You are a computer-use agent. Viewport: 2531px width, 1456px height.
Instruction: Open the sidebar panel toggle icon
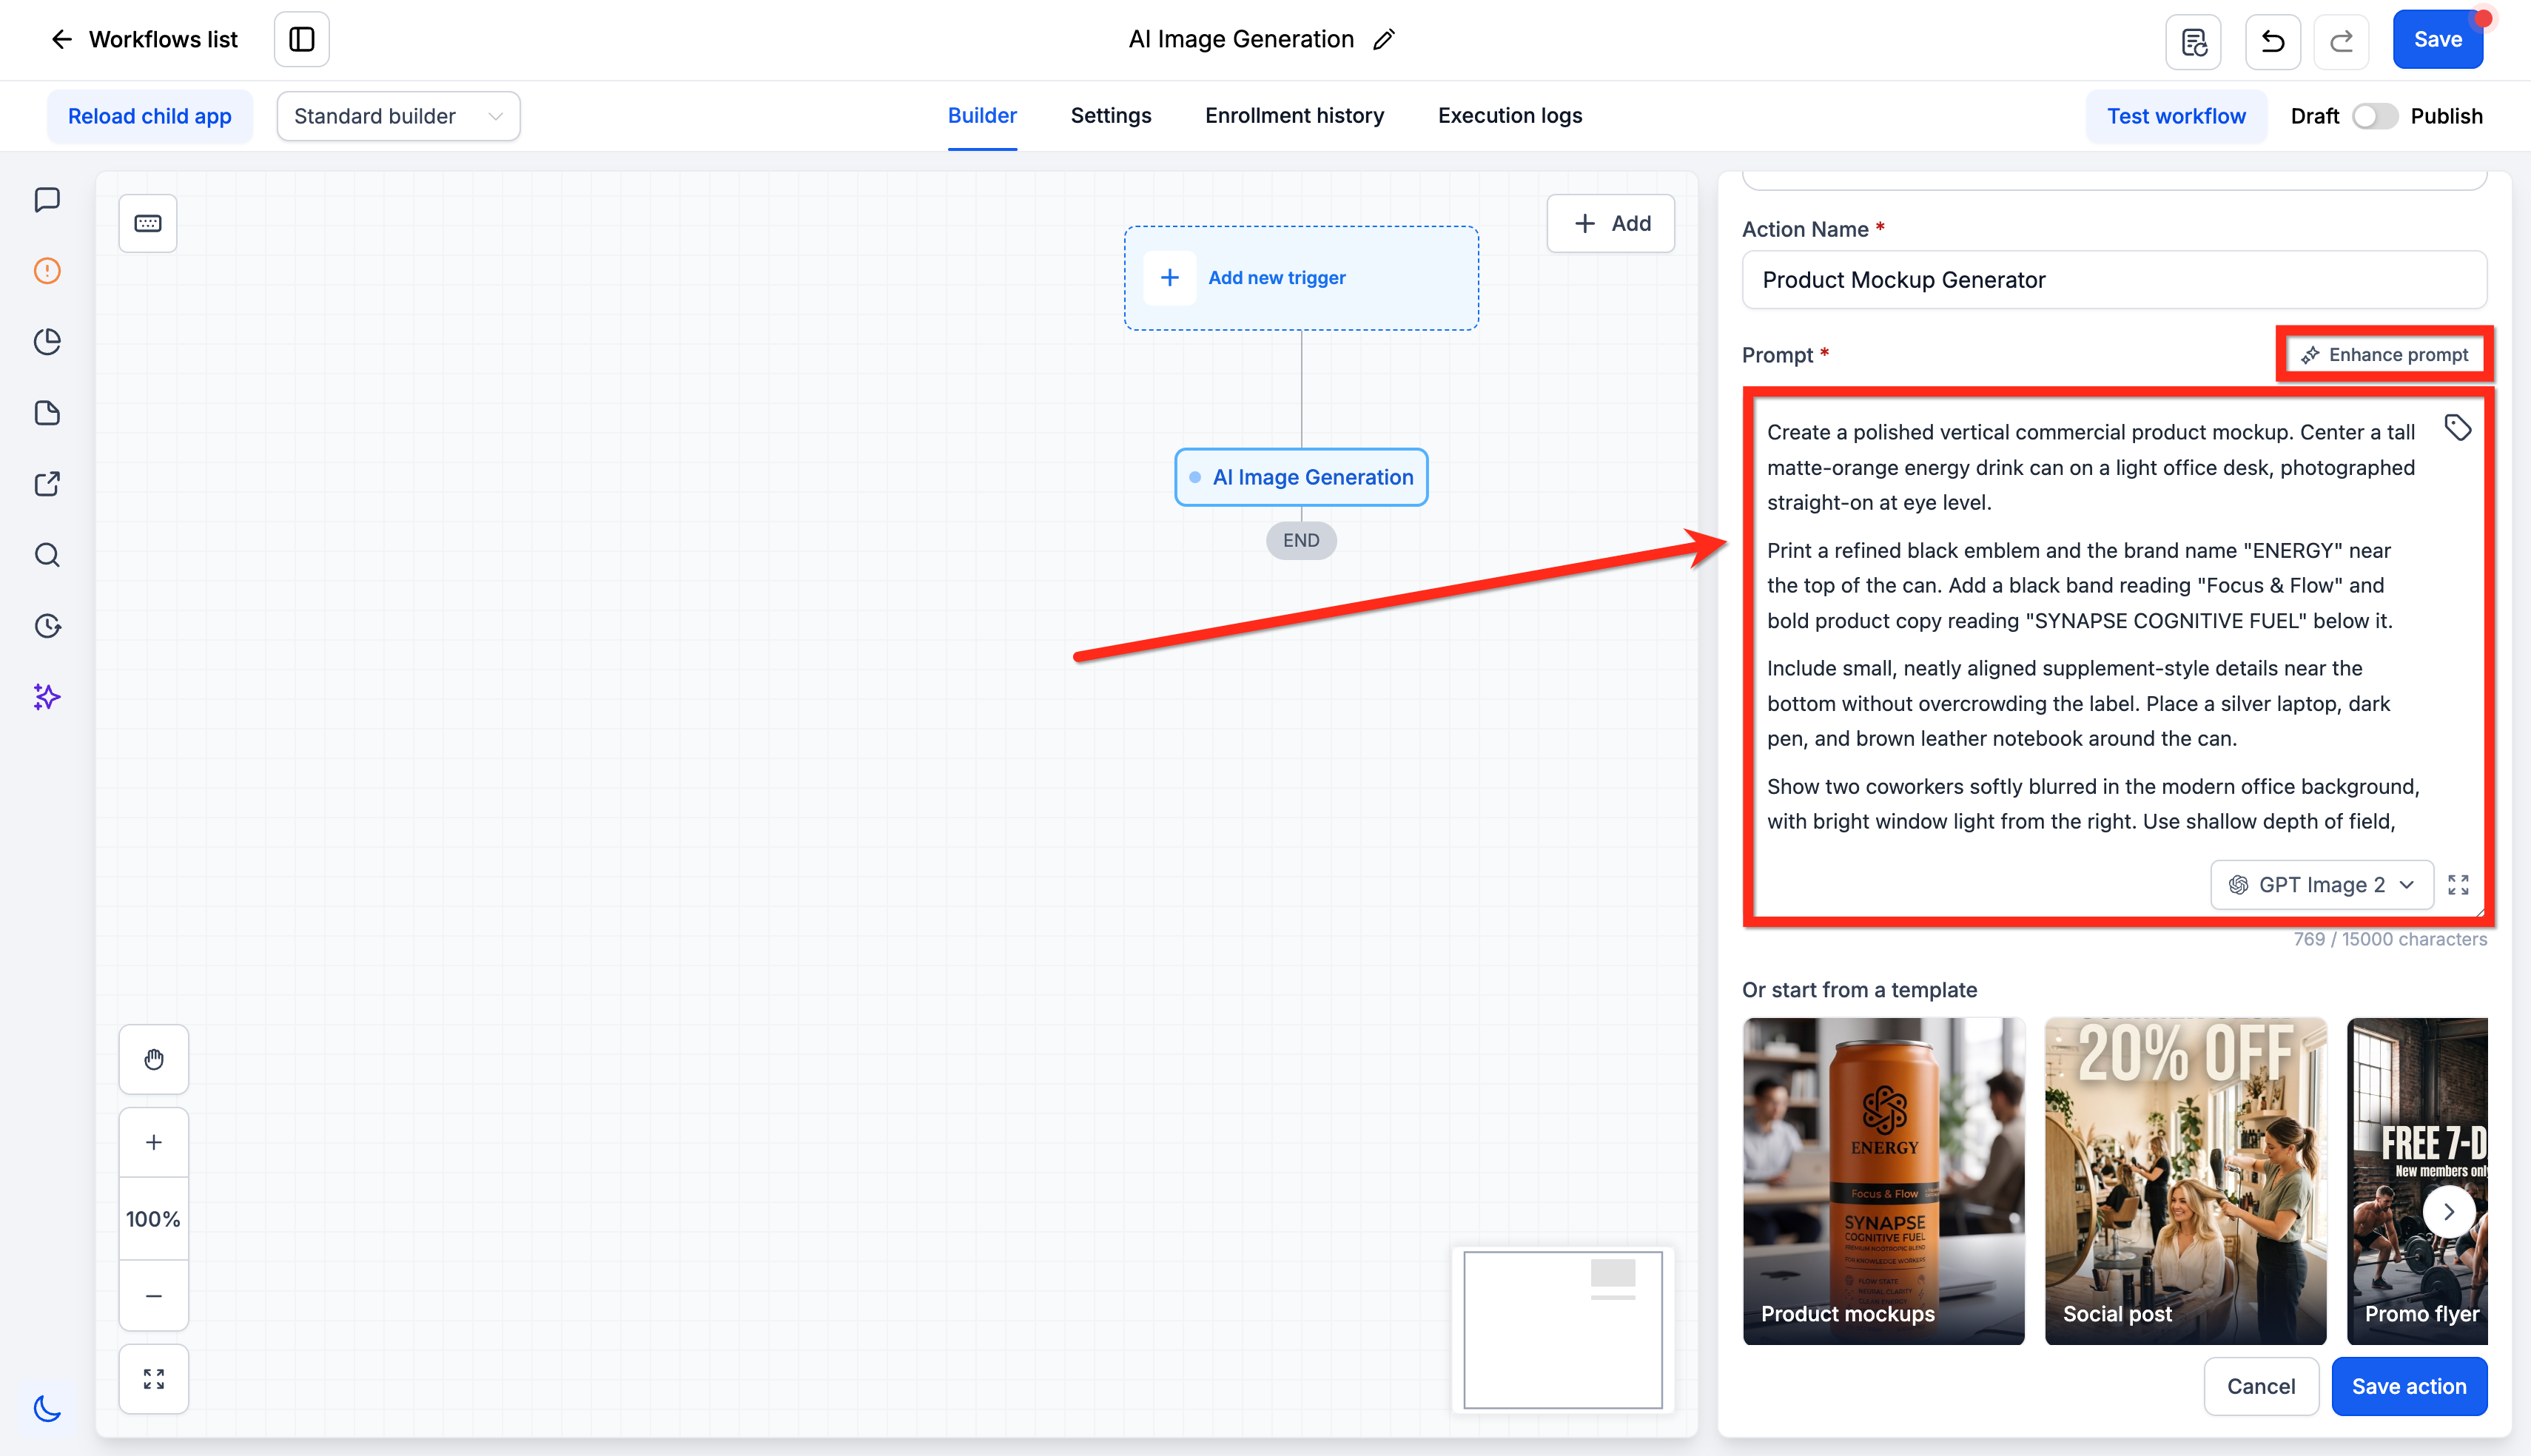(302, 39)
